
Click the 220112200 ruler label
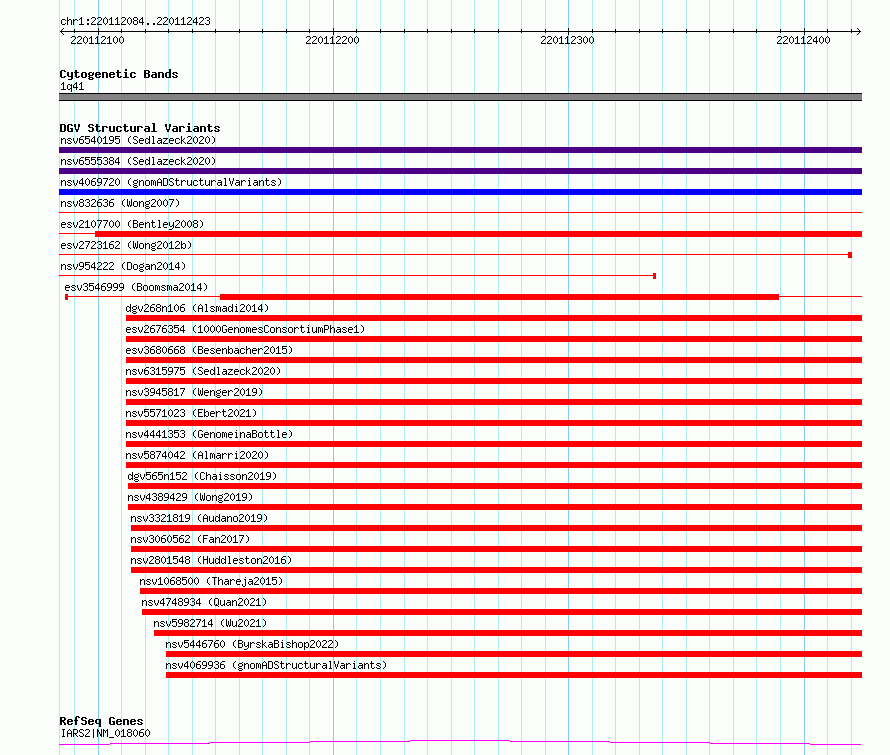(x=332, y=40)
